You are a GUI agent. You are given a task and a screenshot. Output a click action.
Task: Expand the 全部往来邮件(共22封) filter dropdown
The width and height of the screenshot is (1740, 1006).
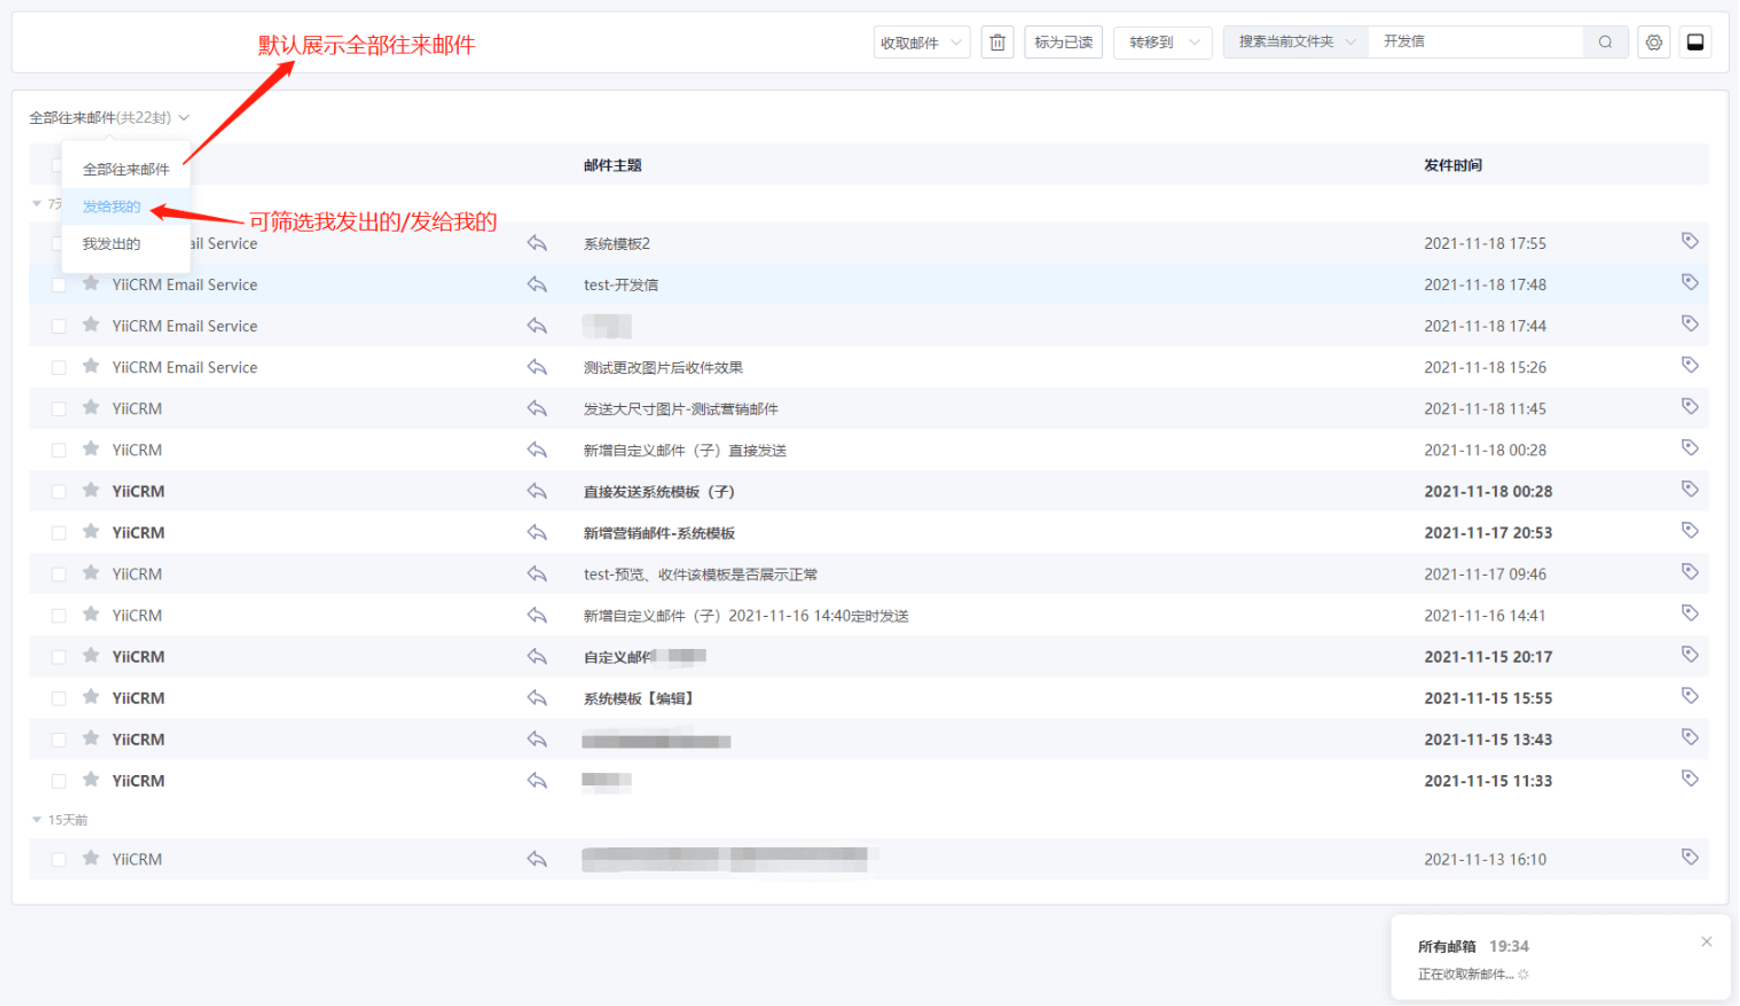pos(109,117)
